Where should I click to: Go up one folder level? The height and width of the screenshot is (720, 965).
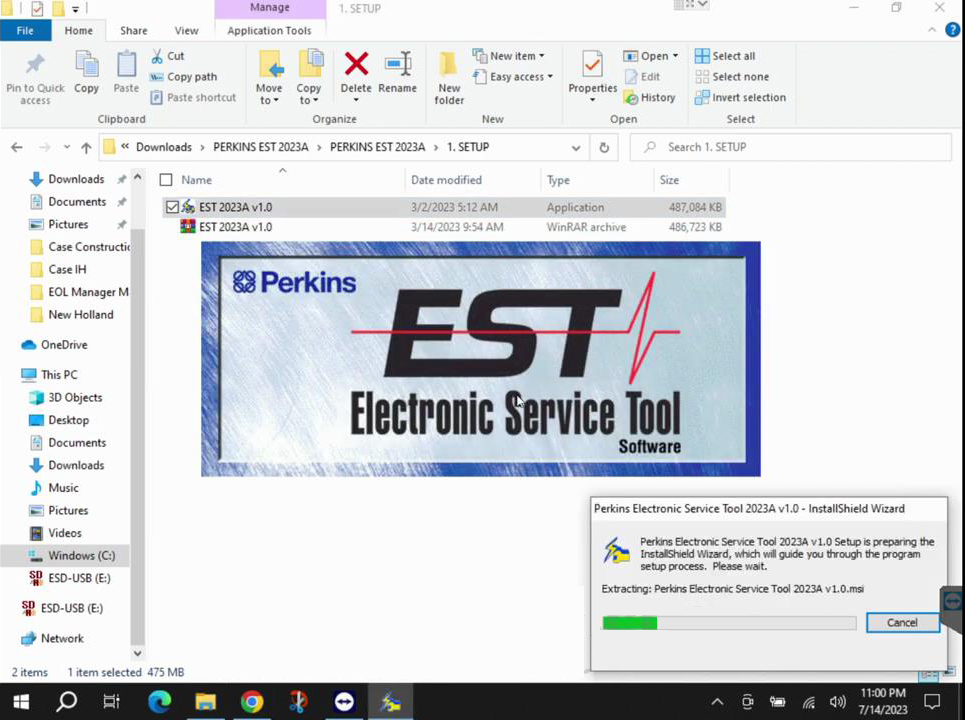click(x=86, y=147)
